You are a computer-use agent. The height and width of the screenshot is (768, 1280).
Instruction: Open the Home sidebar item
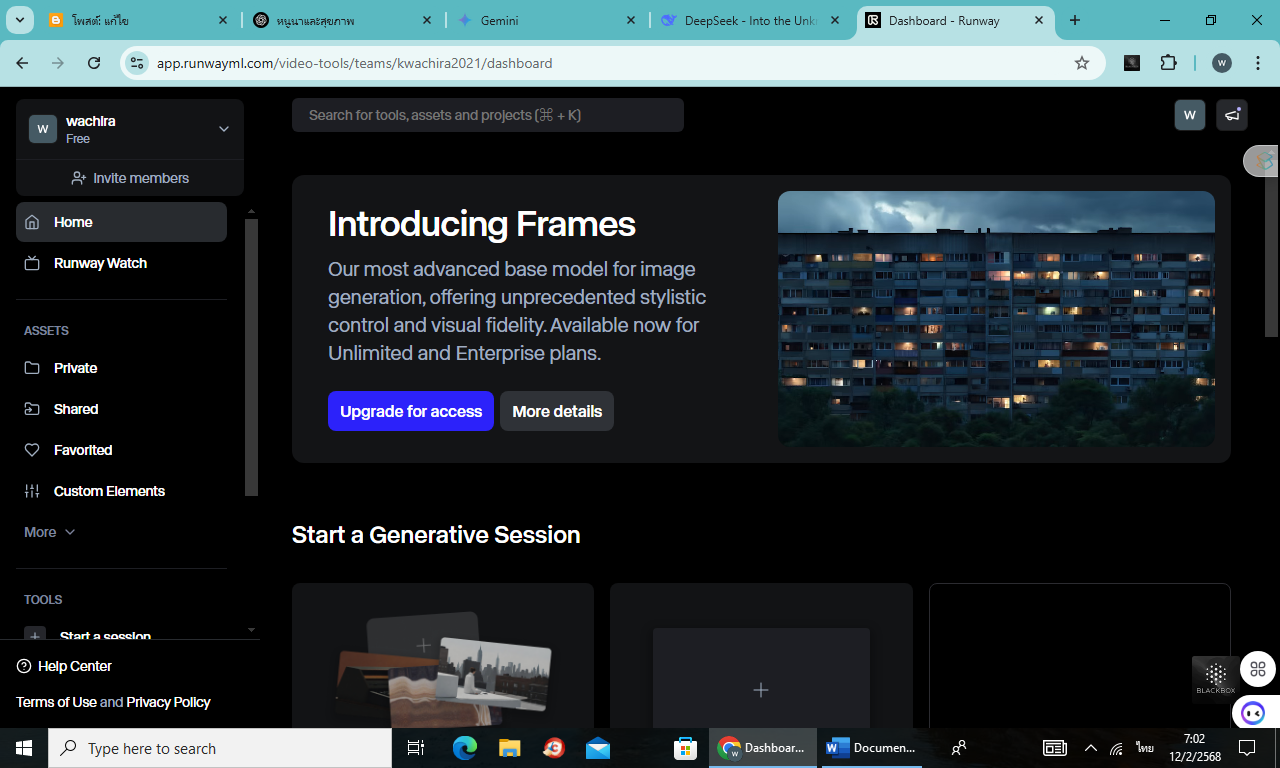point(121,222)
